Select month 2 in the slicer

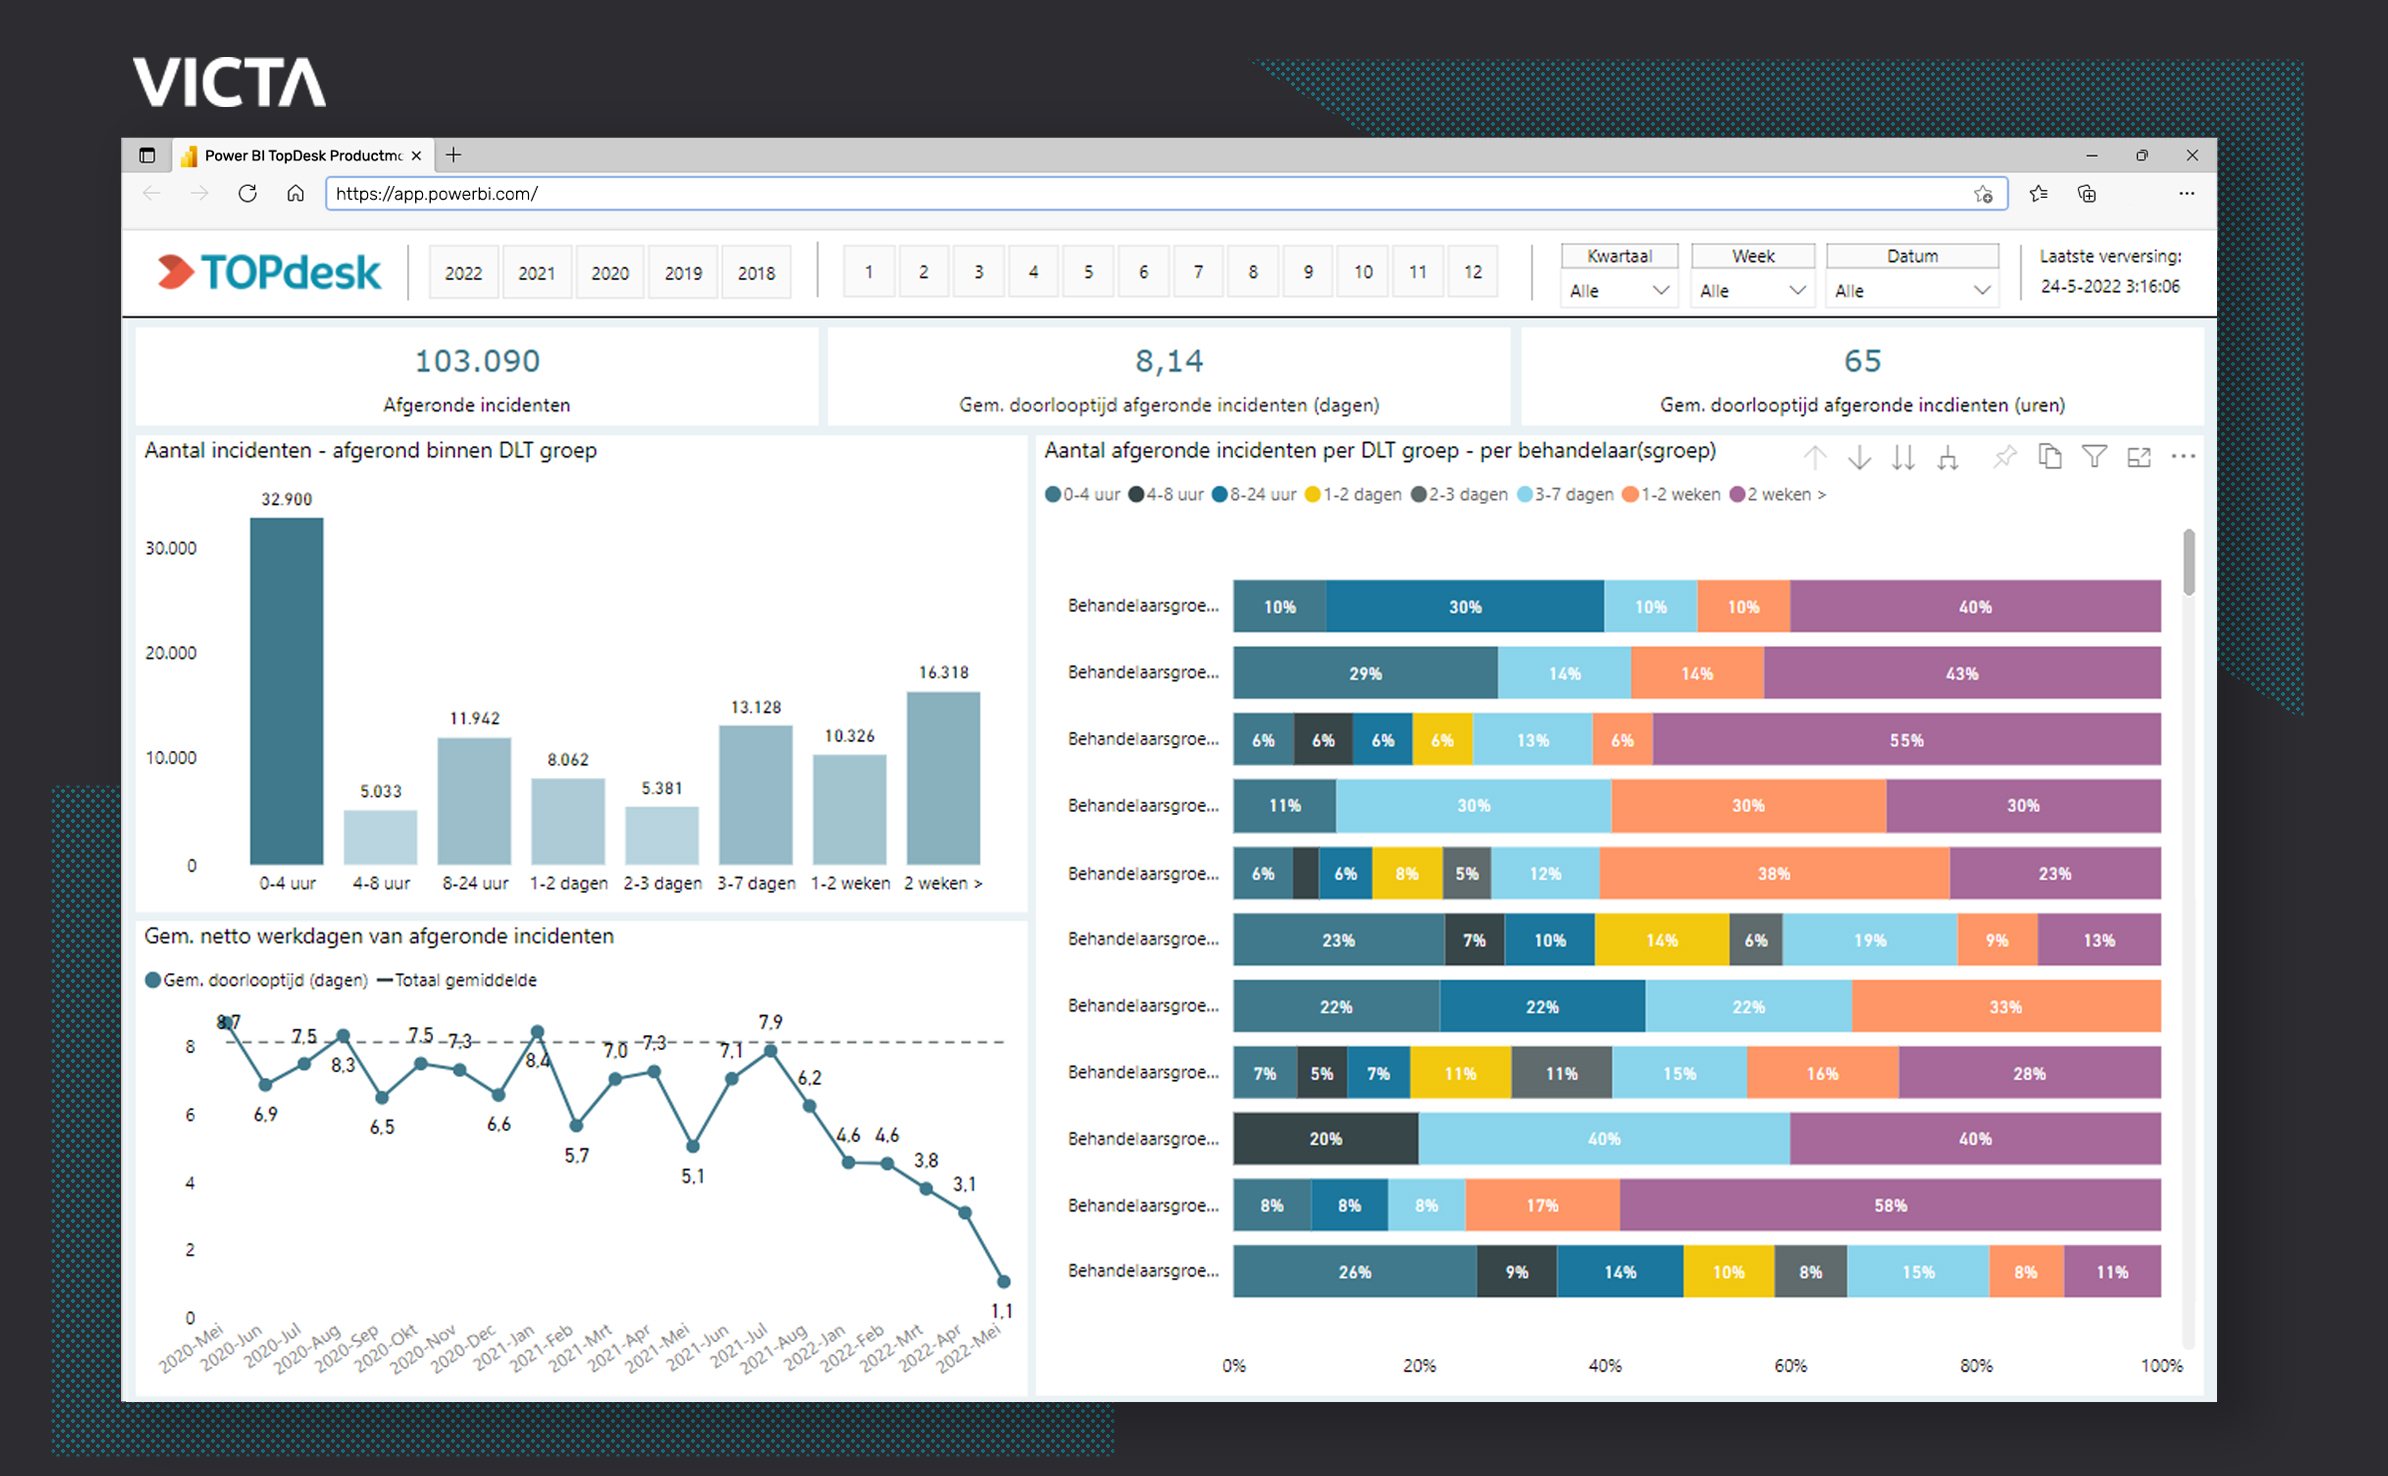point(924,272)
